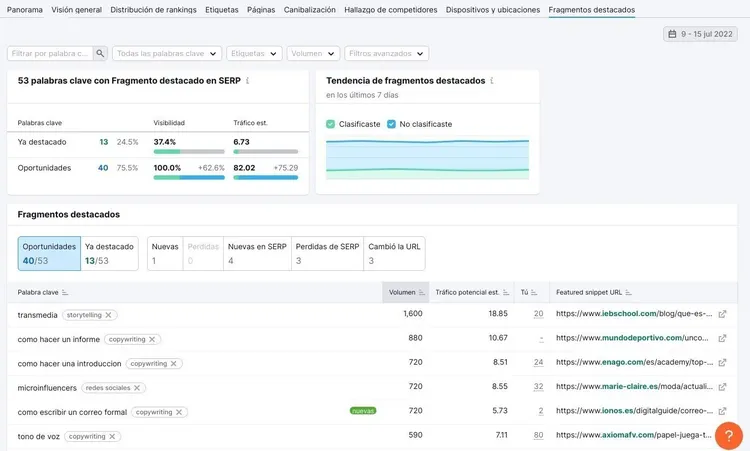The image size is (750, 451).
Task: Open external link icon for ionos.es URL
Action: pyautogui.click(x=722, y=411)
